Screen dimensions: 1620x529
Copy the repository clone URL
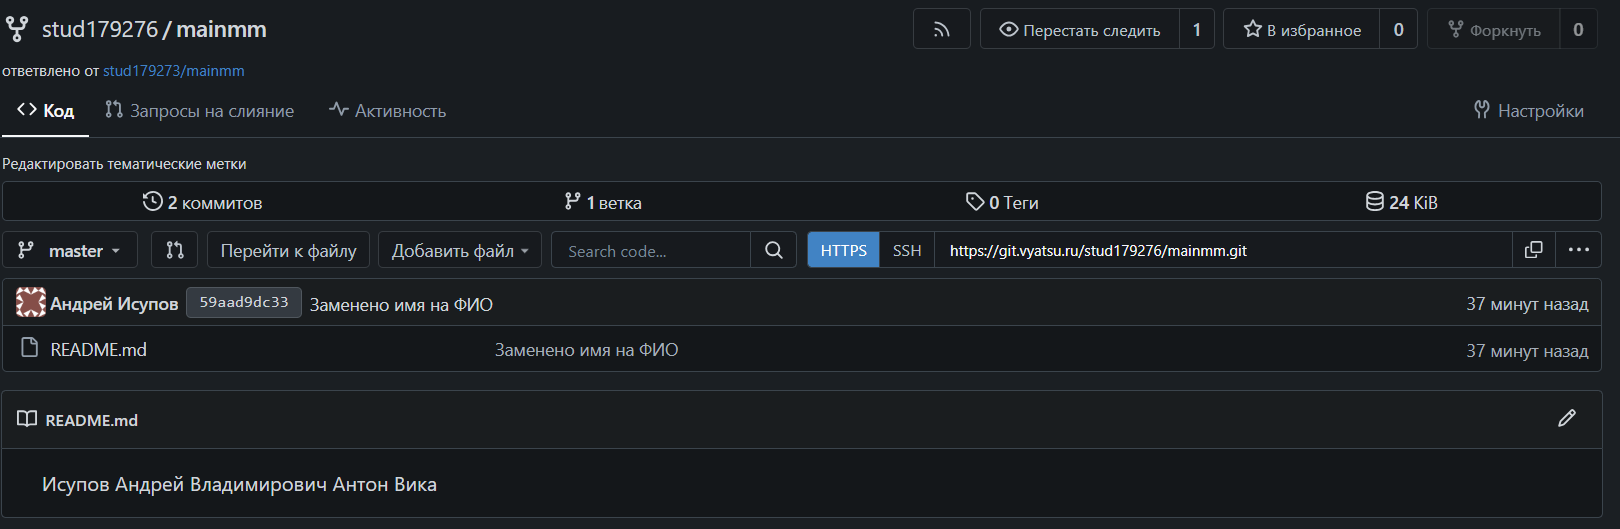click(1533, 250)
